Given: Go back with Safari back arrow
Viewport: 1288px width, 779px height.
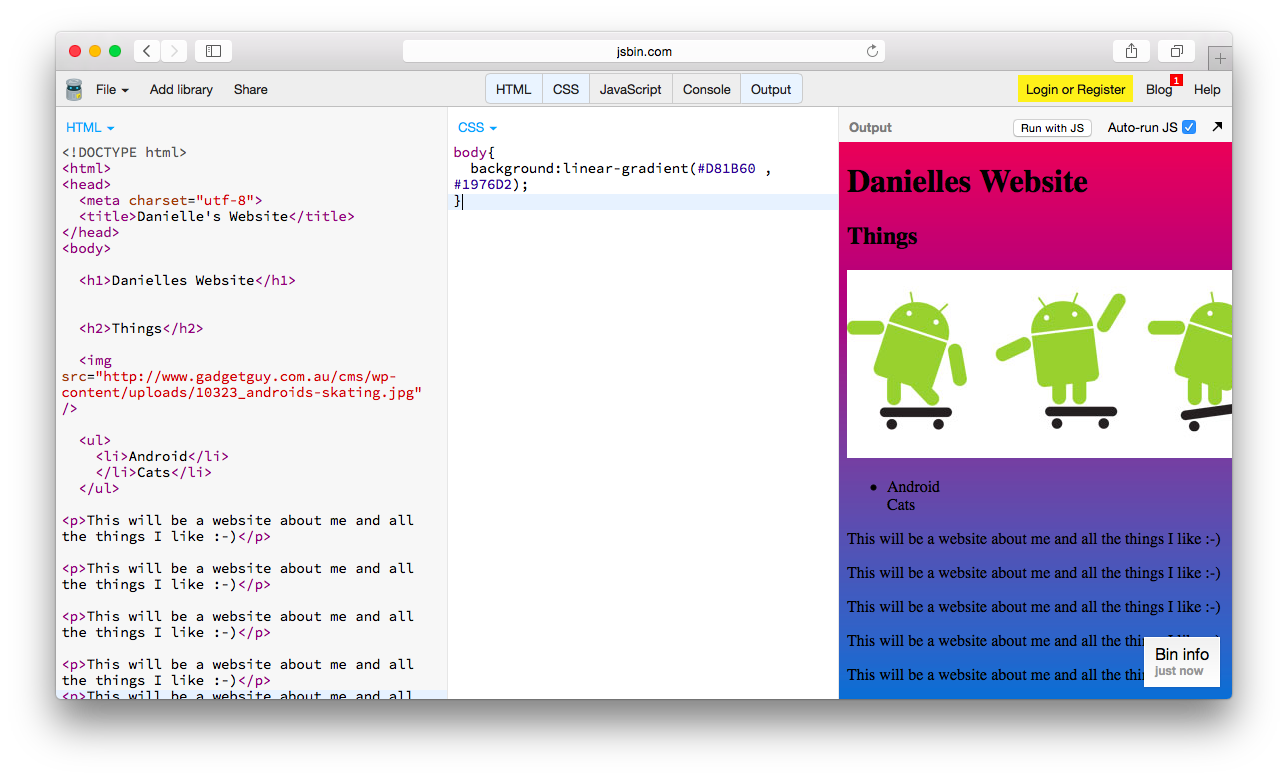Looking at the screenshot, I should 147,51.
